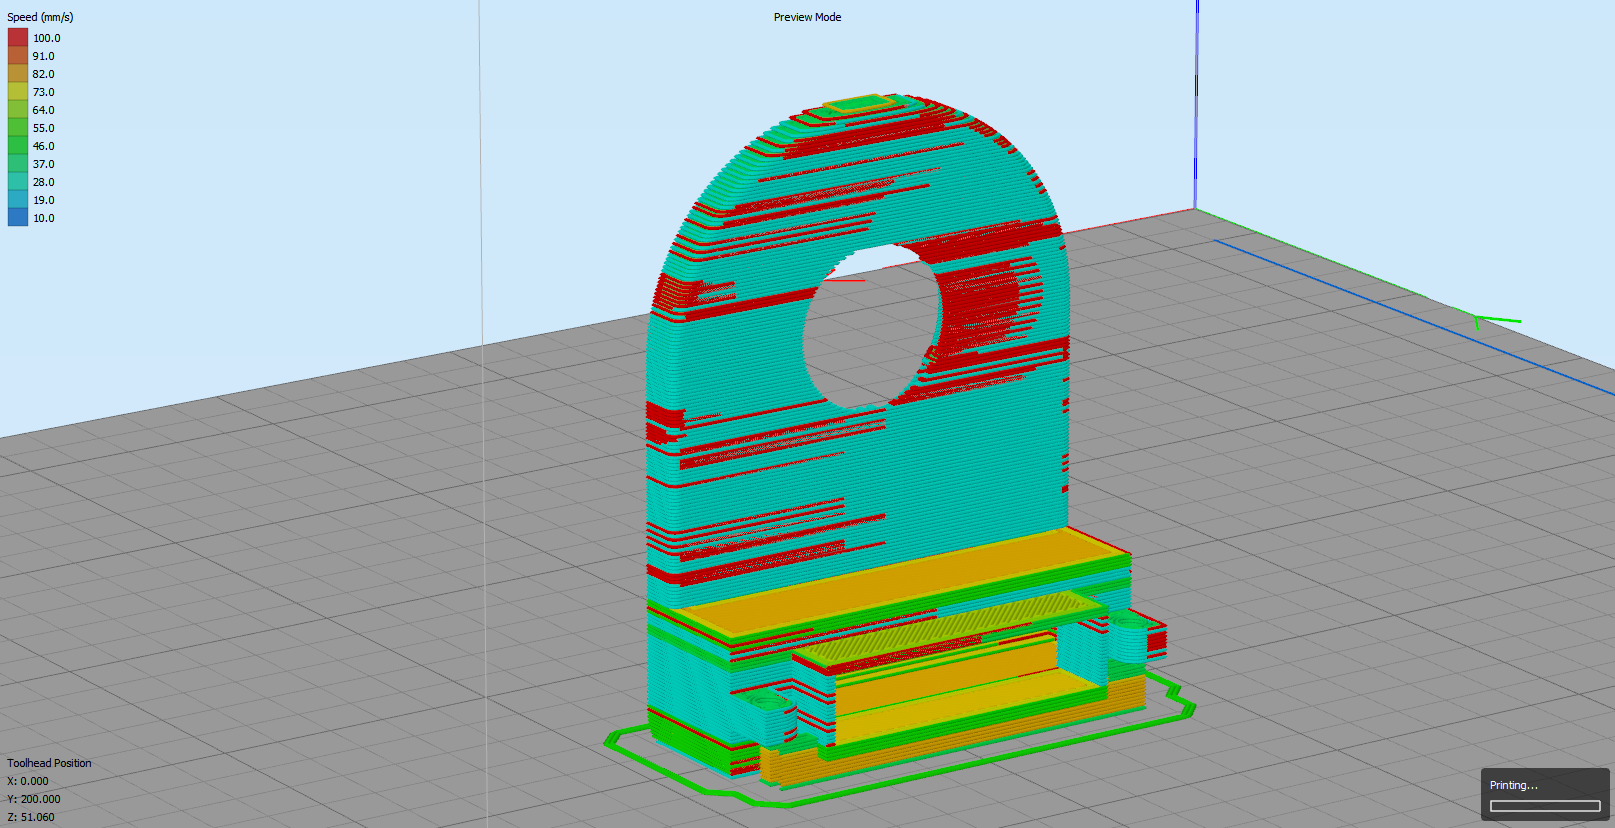Click the Printing... status text

click(x=1513, y=785)
